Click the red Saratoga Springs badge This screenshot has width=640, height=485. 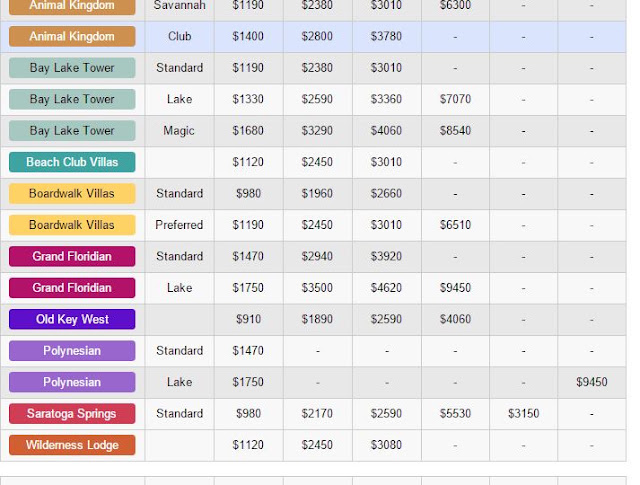(72, 414)
